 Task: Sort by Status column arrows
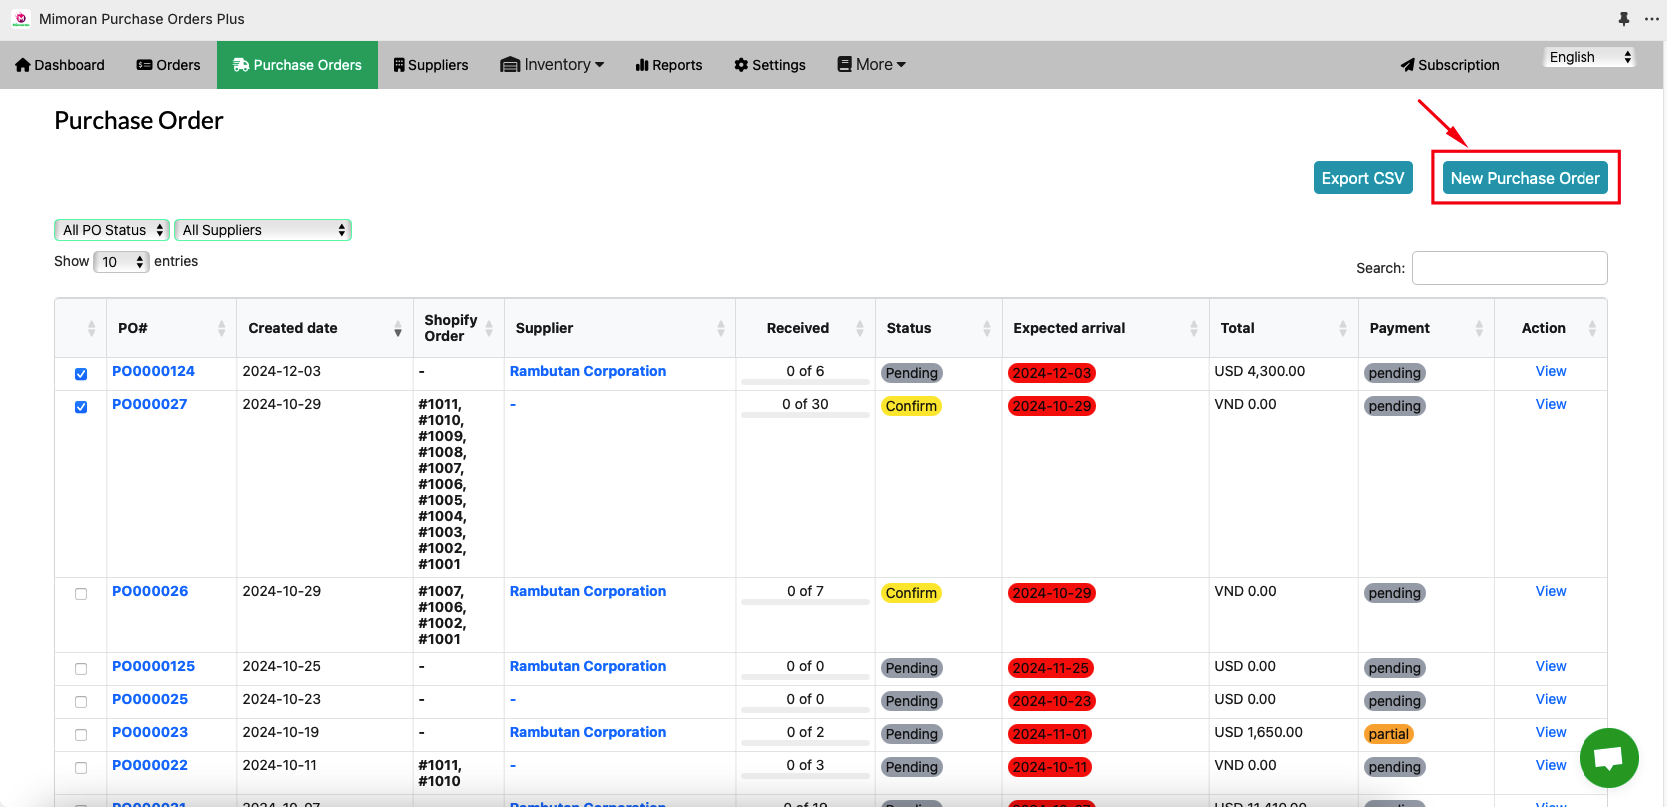[987, 328]
